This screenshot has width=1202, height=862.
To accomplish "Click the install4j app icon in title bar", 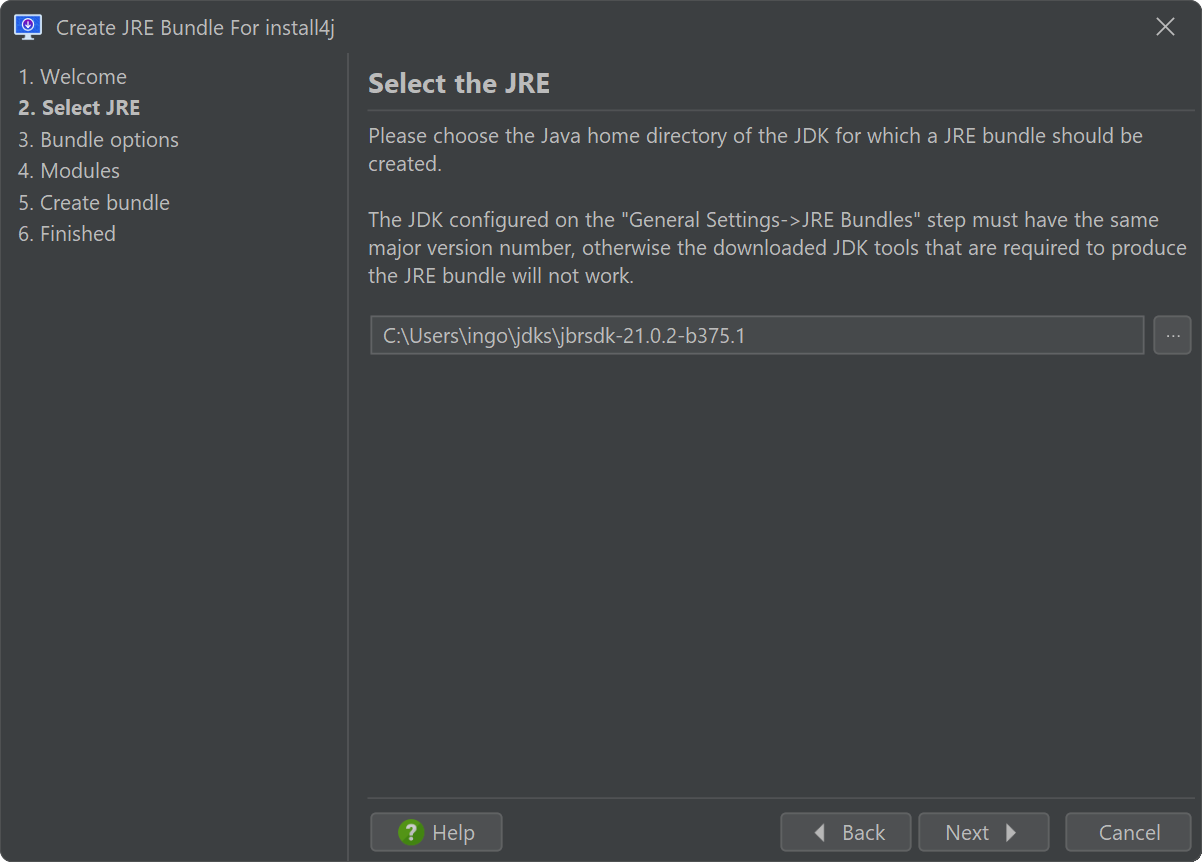I will [28, 27].
